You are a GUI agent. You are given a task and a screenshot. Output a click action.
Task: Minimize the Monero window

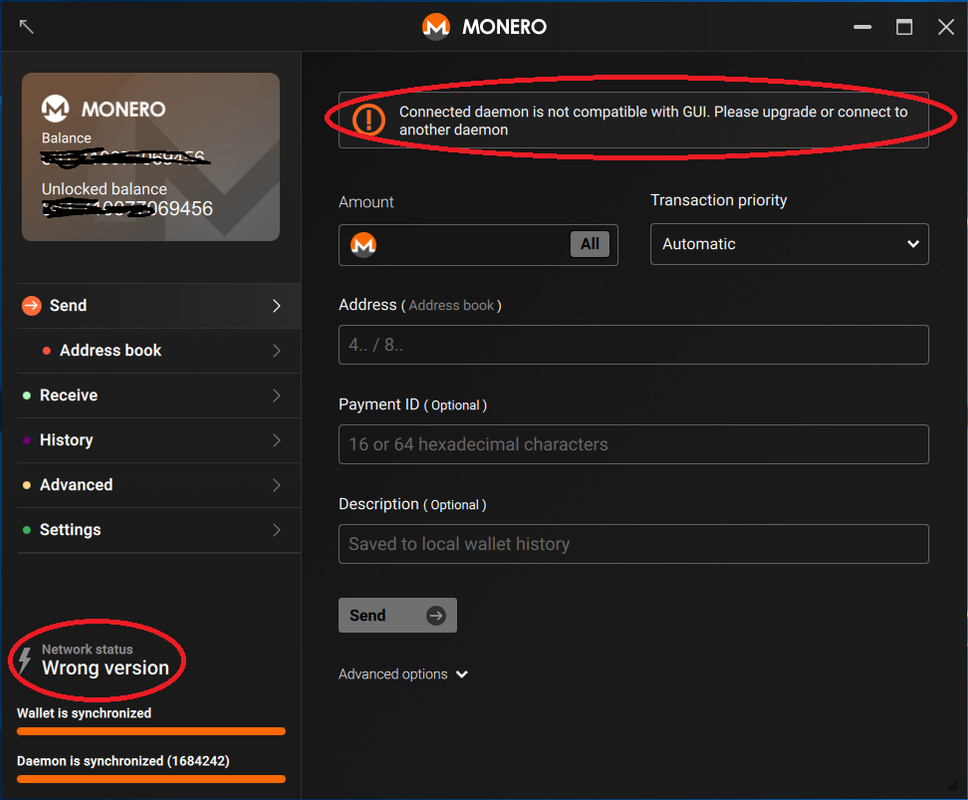coord(862,27)
